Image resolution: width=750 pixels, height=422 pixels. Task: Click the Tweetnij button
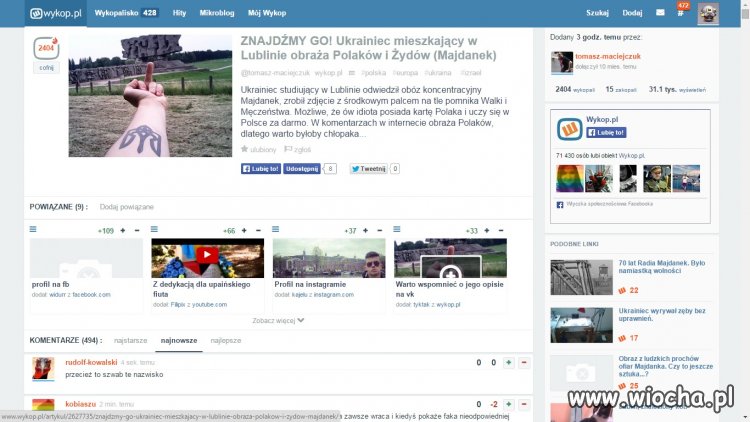pyautogui.click(x=368, y=168)
